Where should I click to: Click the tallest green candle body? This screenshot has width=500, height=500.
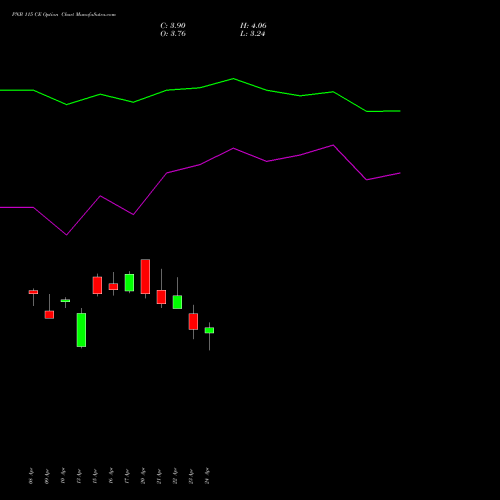(x=81, y=330)
